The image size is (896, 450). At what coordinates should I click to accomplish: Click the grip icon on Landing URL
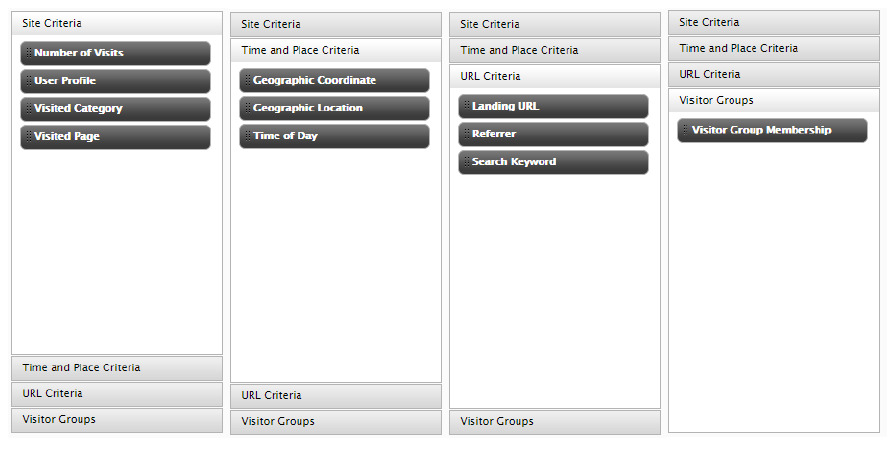466,106
